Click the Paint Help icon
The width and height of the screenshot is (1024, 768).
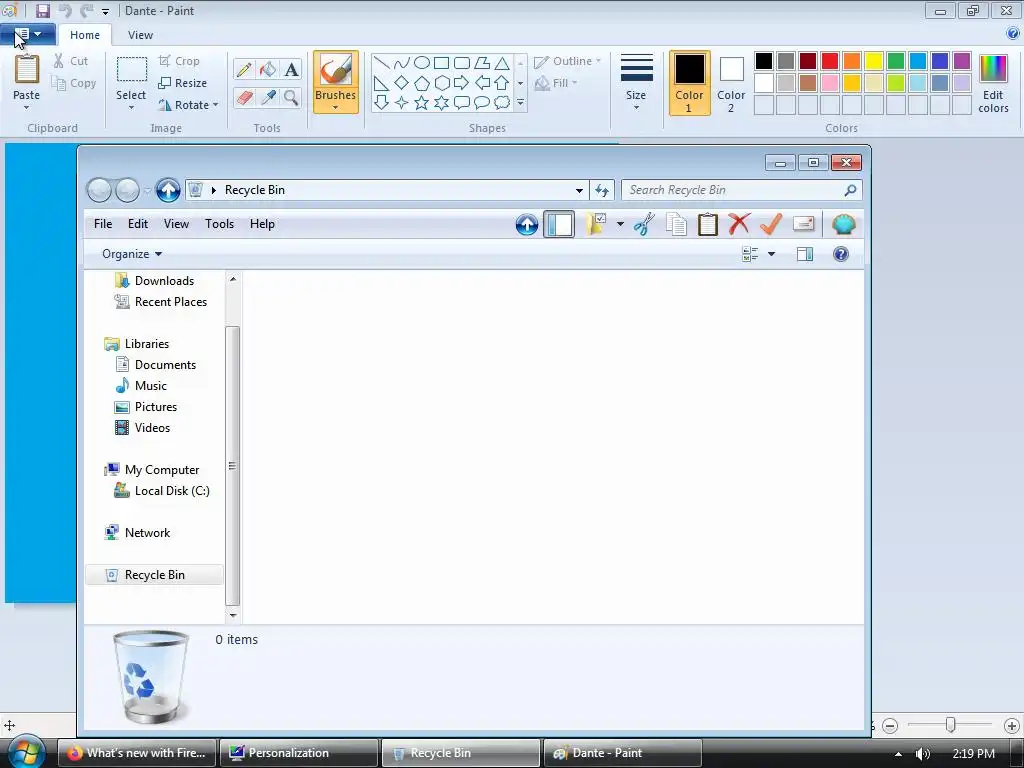(1013, 33)
